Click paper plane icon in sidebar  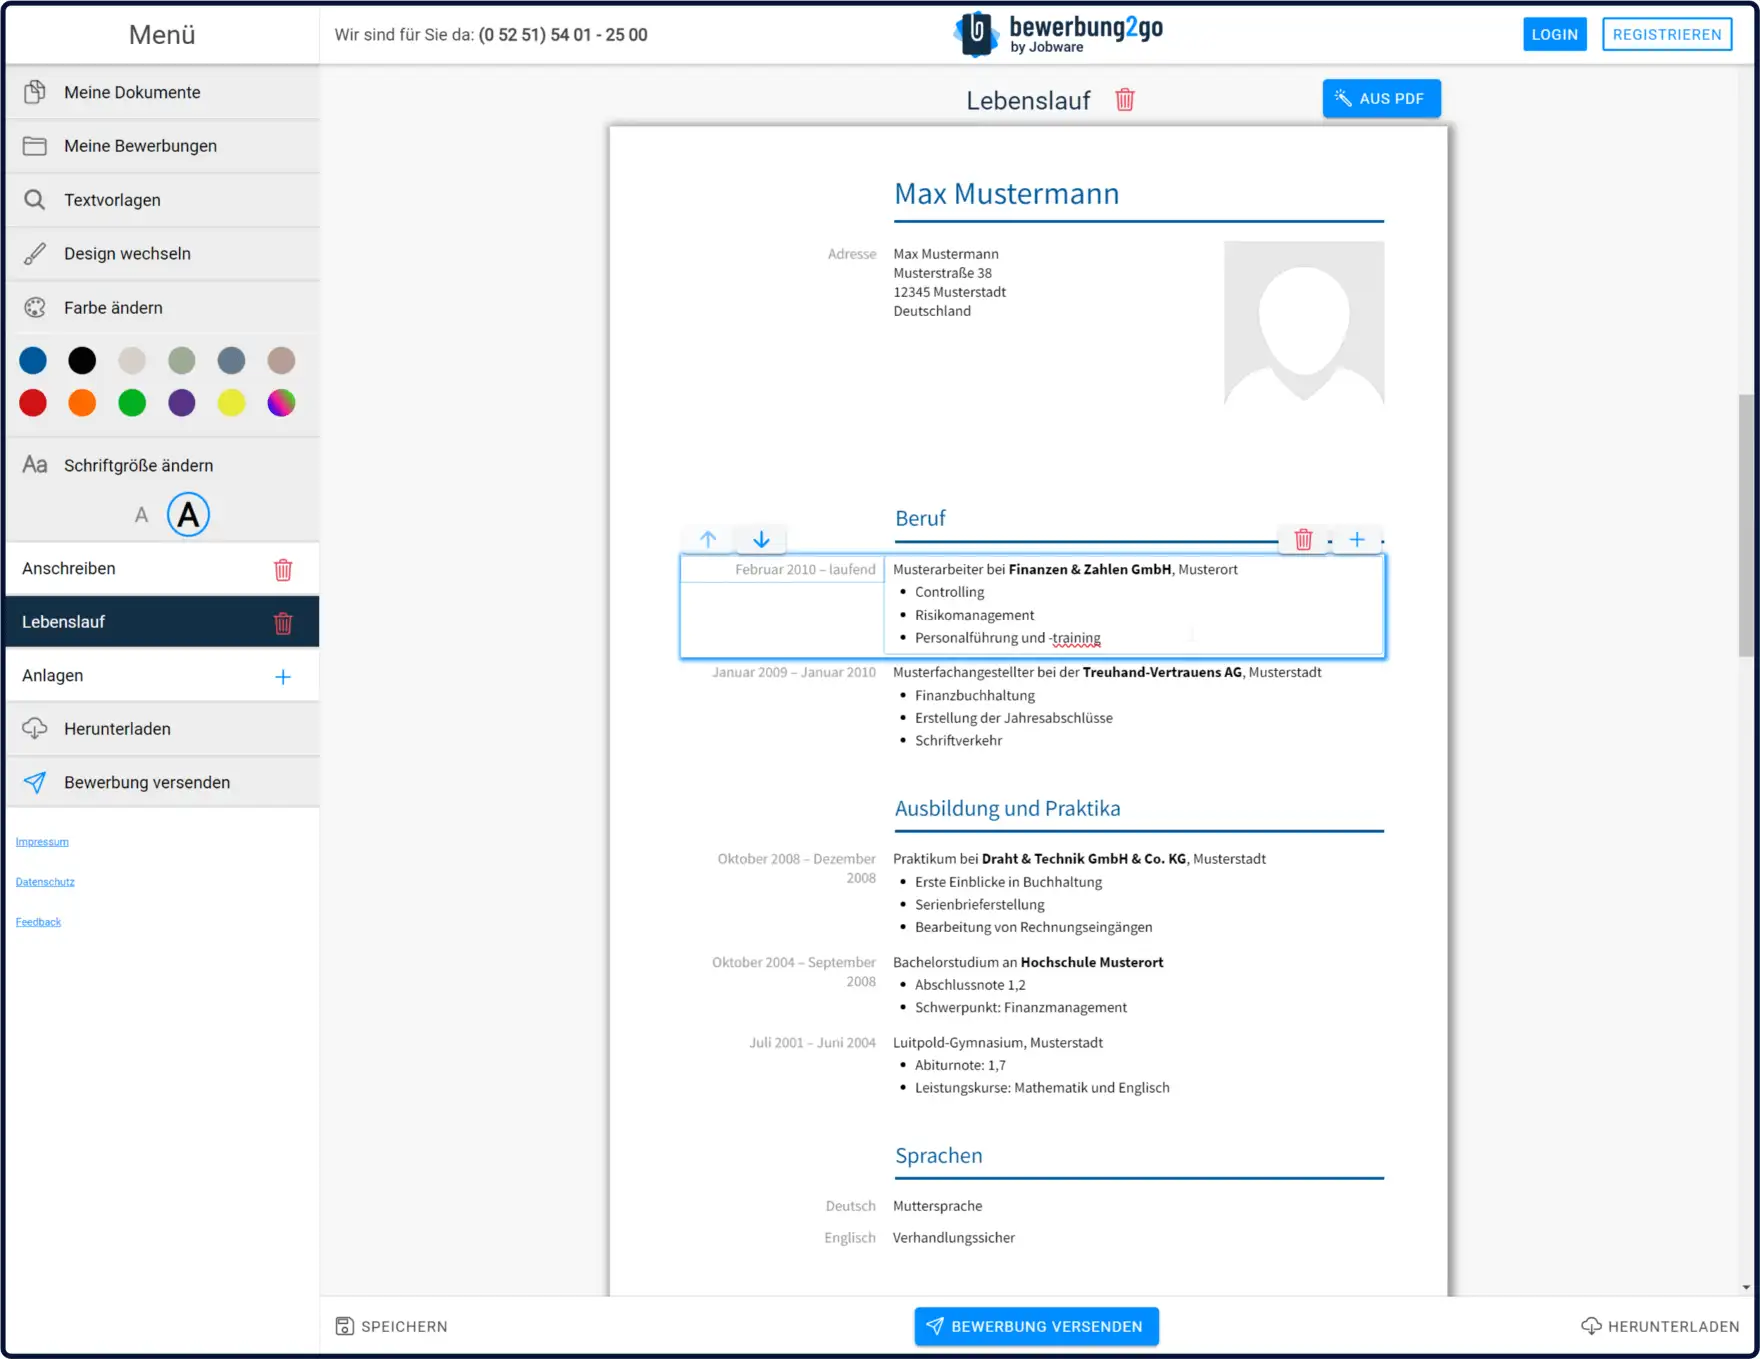tap(35, 783)
